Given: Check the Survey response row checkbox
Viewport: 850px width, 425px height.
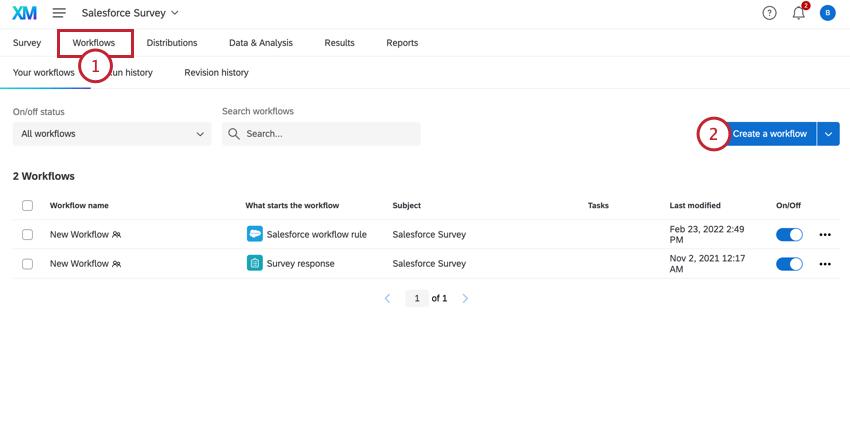Looking at the screenshot, I should [28, 264].
